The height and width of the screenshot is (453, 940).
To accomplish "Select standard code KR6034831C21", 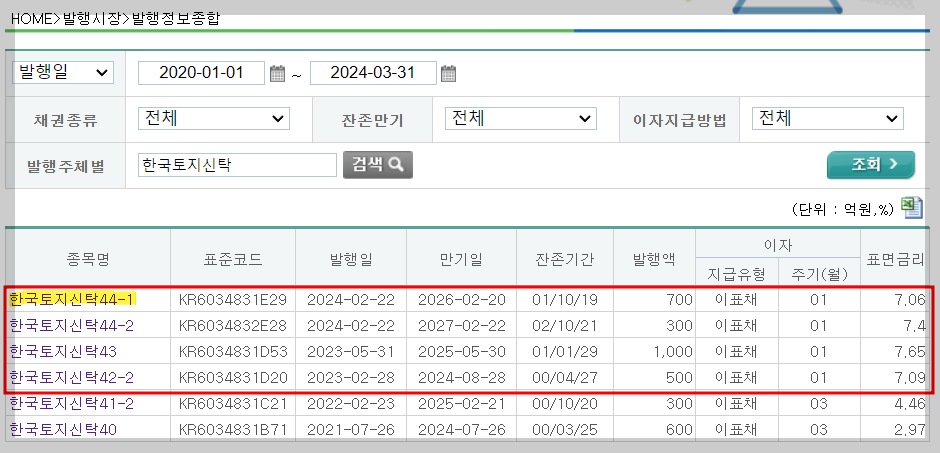I will [233, 404].
